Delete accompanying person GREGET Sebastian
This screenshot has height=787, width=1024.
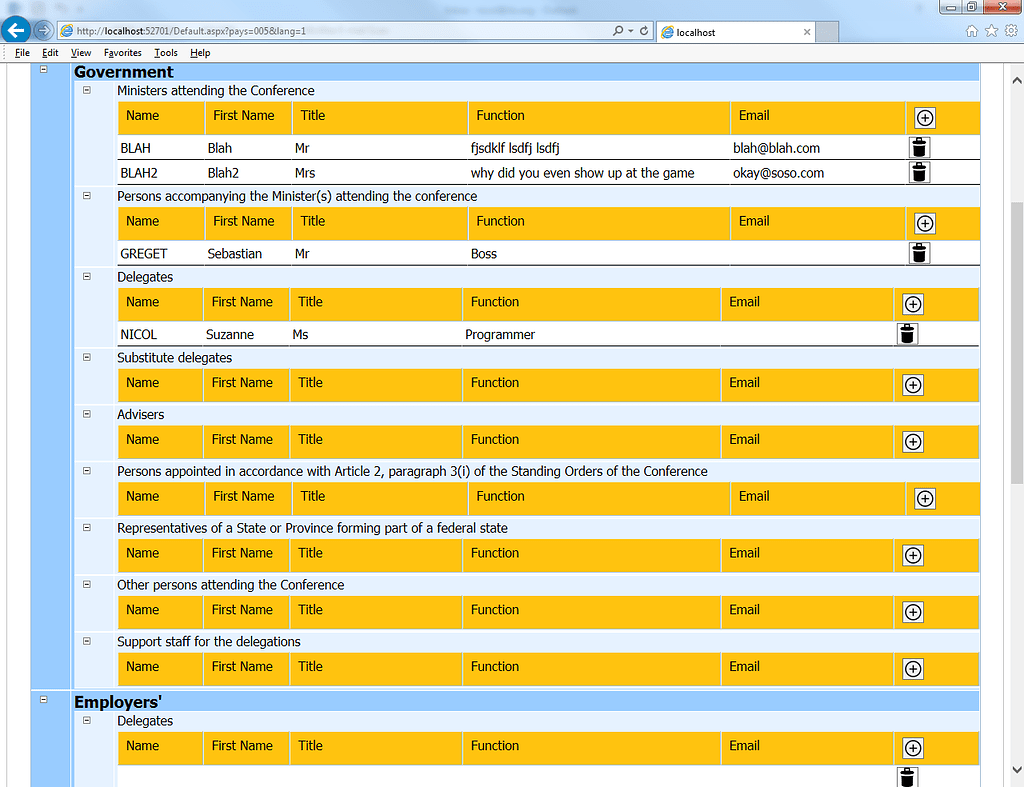918,253
